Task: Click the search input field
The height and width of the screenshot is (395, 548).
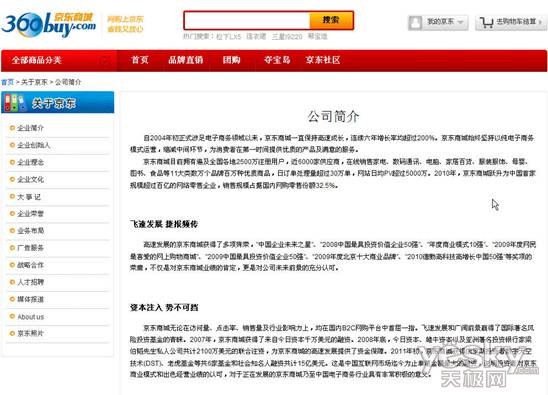Action: click(x=247, y=21)
